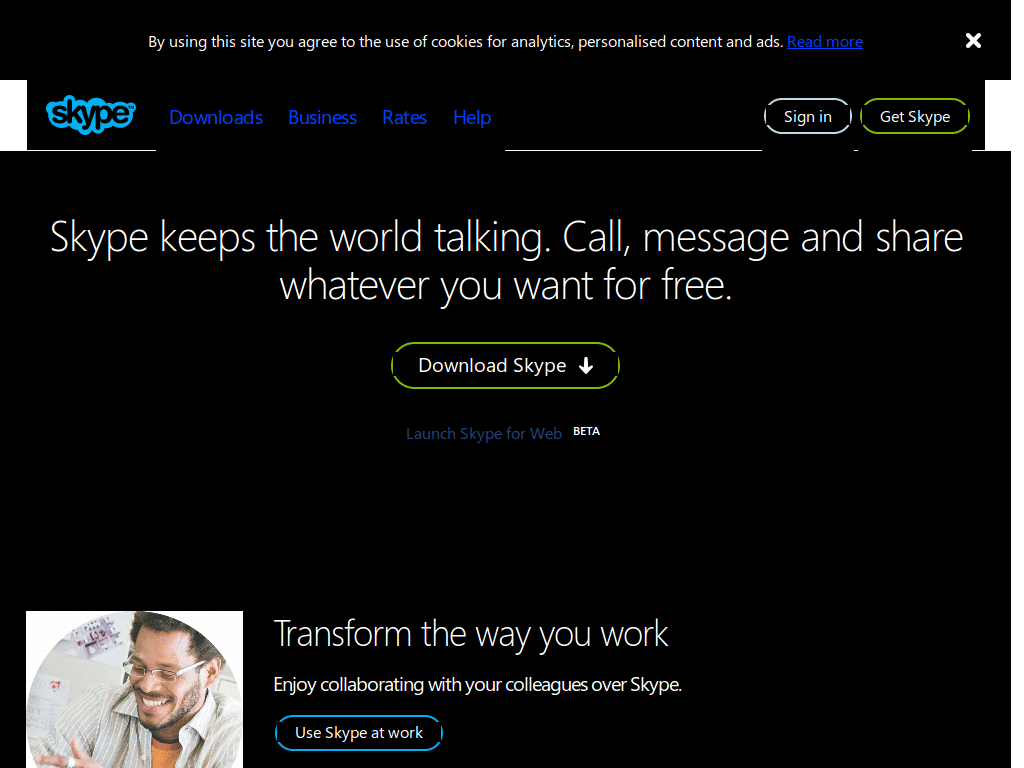Click the Skype keeps the world talking headline
The width and height of the screenshot is (1024, 768).
(506, 261)
